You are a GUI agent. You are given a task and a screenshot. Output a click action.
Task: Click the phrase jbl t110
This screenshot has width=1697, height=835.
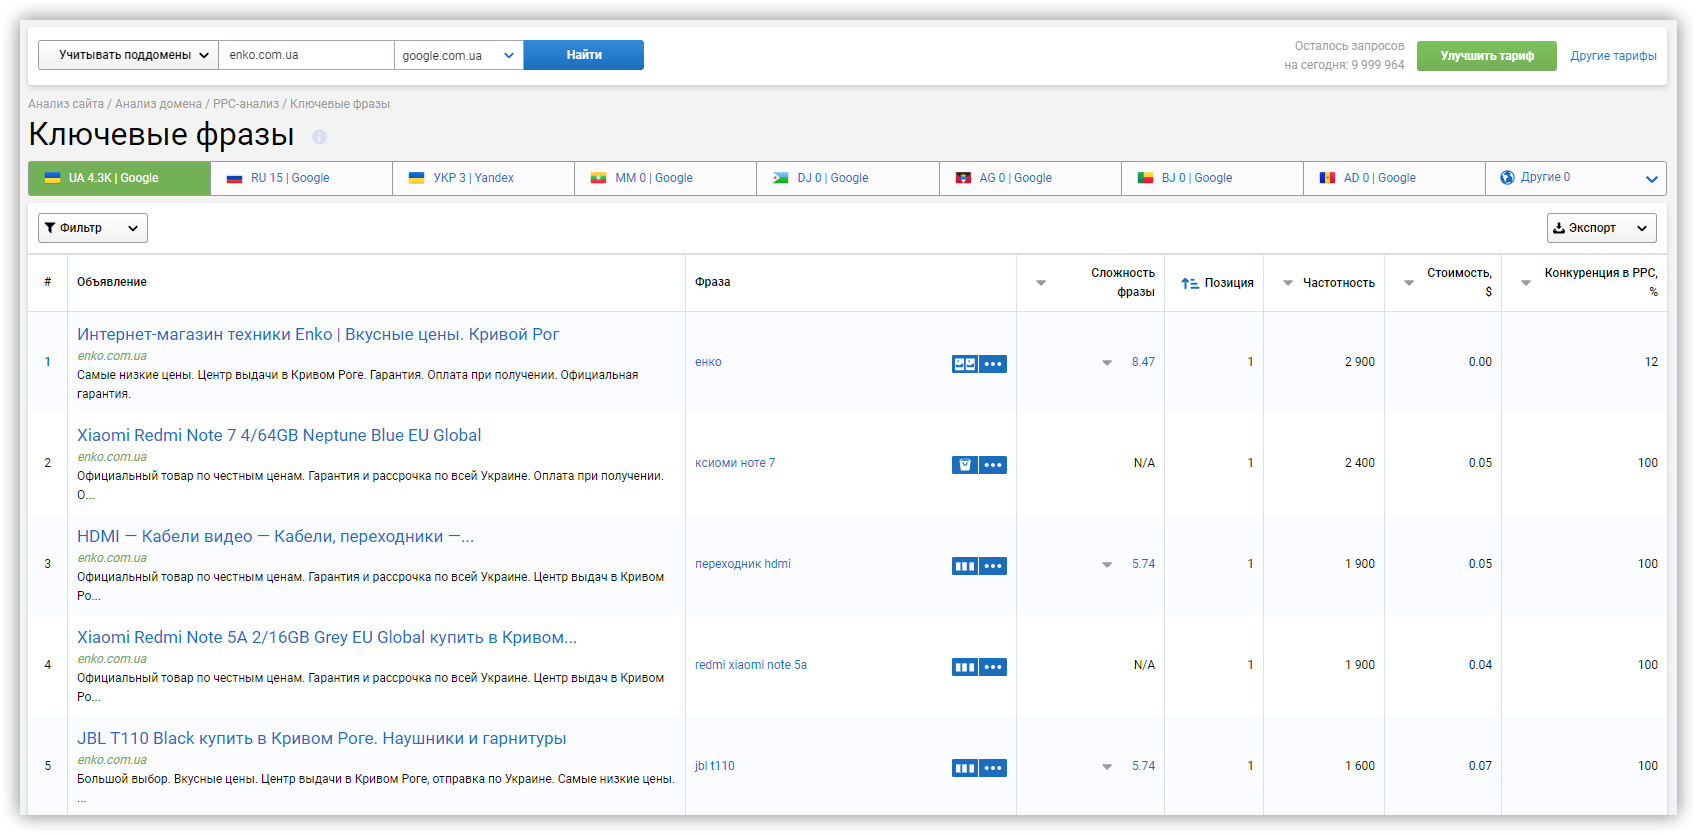(x=715, y=766)
